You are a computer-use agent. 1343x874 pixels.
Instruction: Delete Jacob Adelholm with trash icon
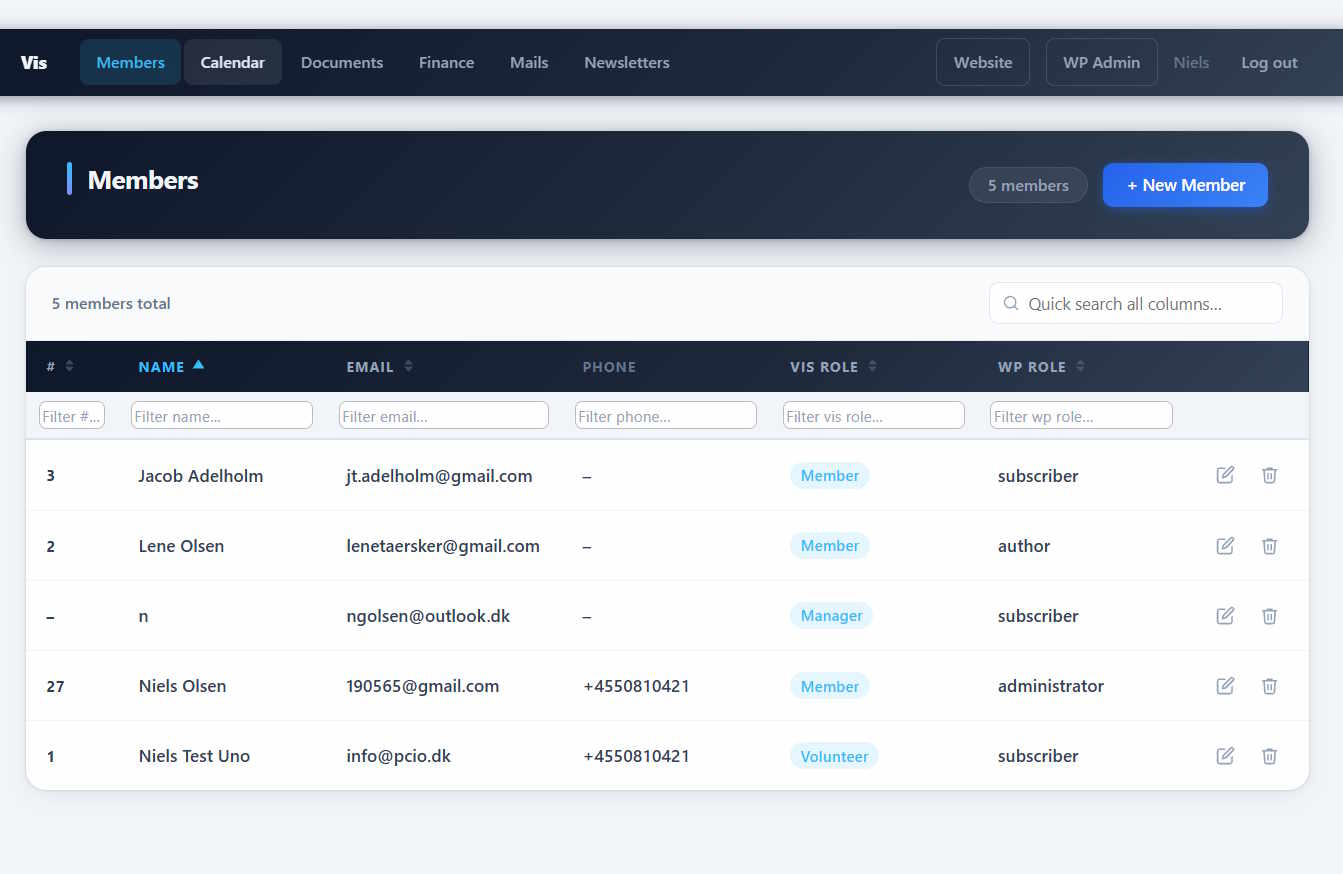click(x=1269, y=475)
